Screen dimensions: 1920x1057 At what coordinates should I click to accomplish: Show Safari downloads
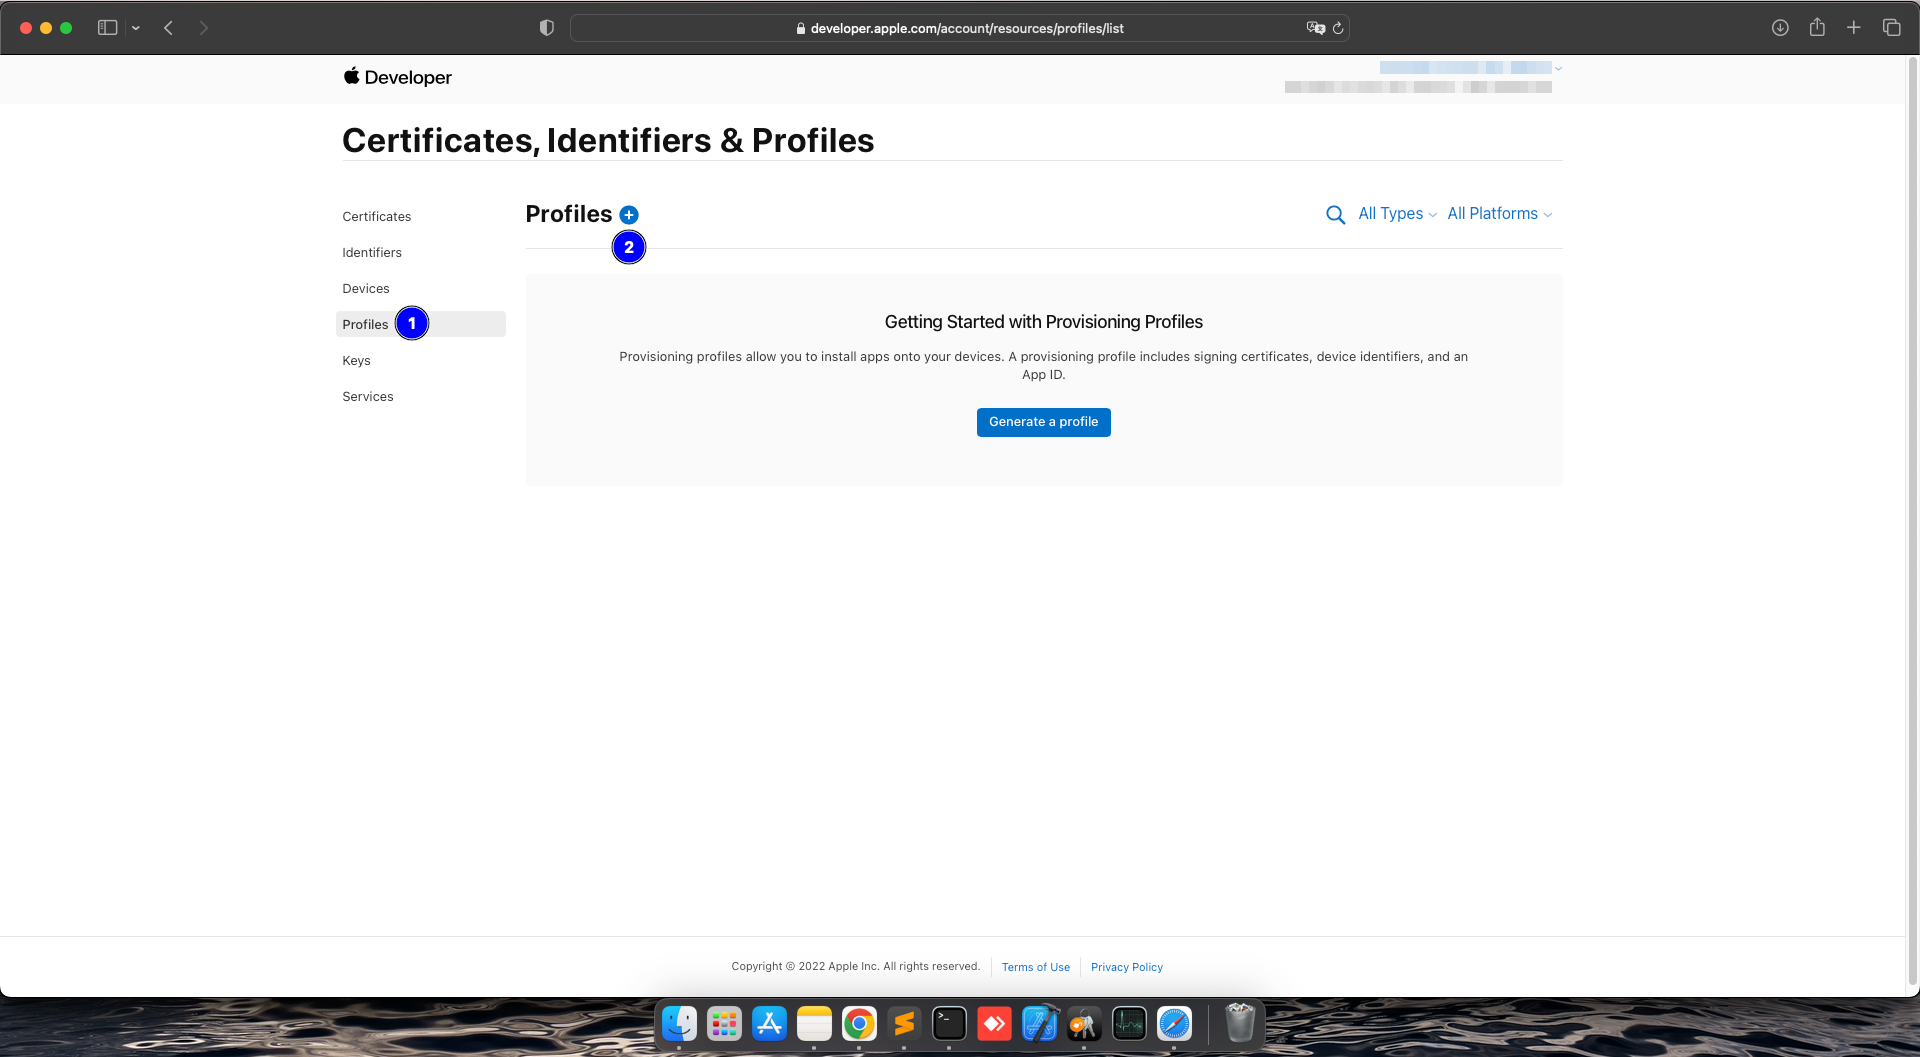[1780, 28]
